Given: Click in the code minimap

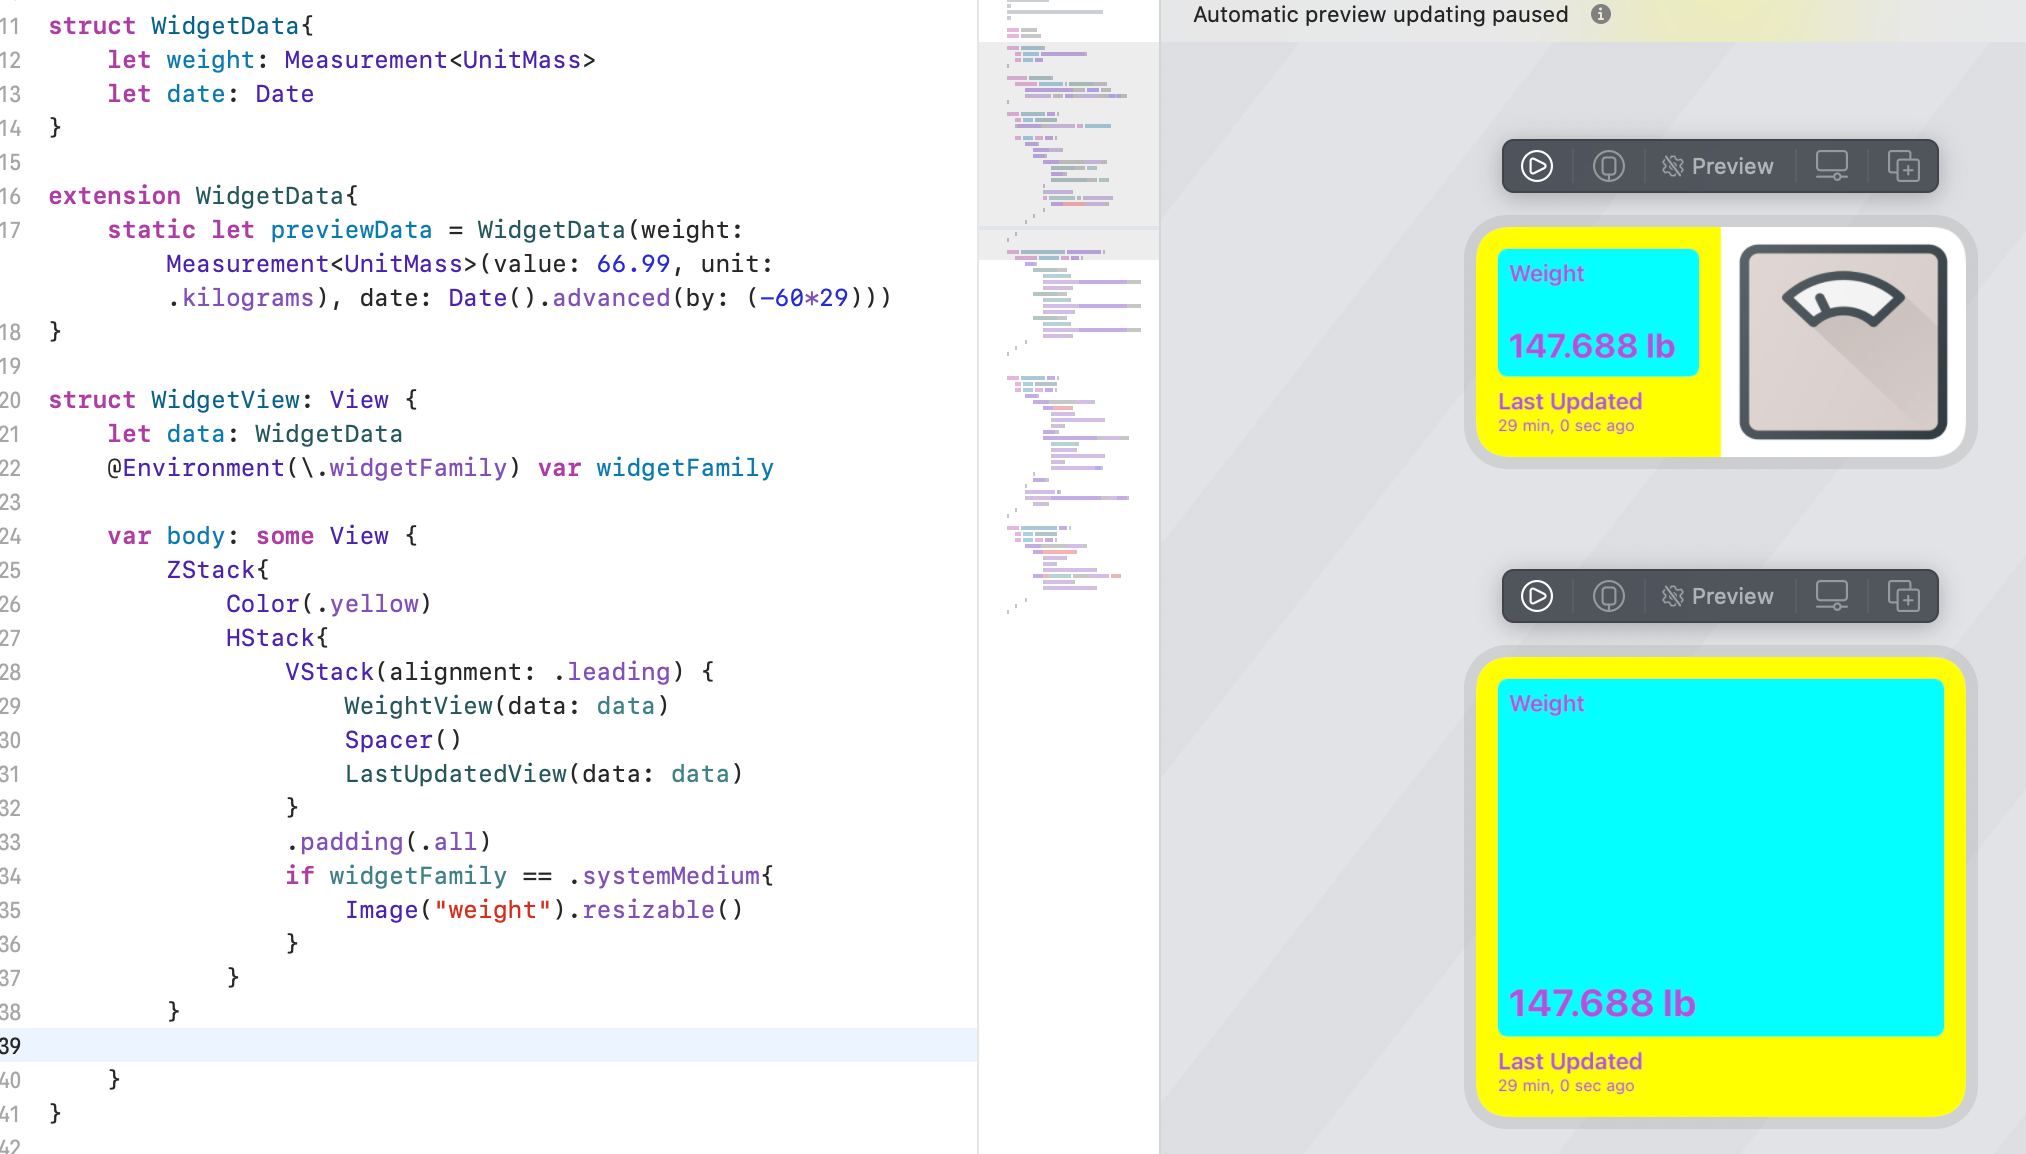Looking at the screenshot, I should click(x=1068, y=300).
